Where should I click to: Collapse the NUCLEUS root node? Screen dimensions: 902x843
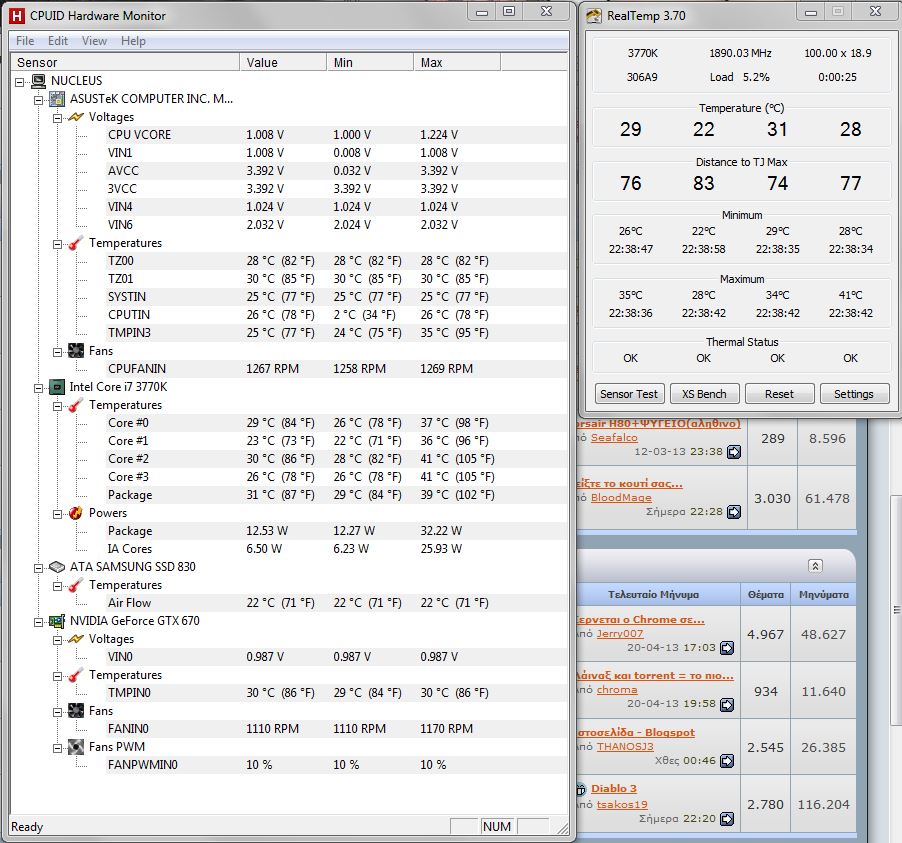point(20,82)
